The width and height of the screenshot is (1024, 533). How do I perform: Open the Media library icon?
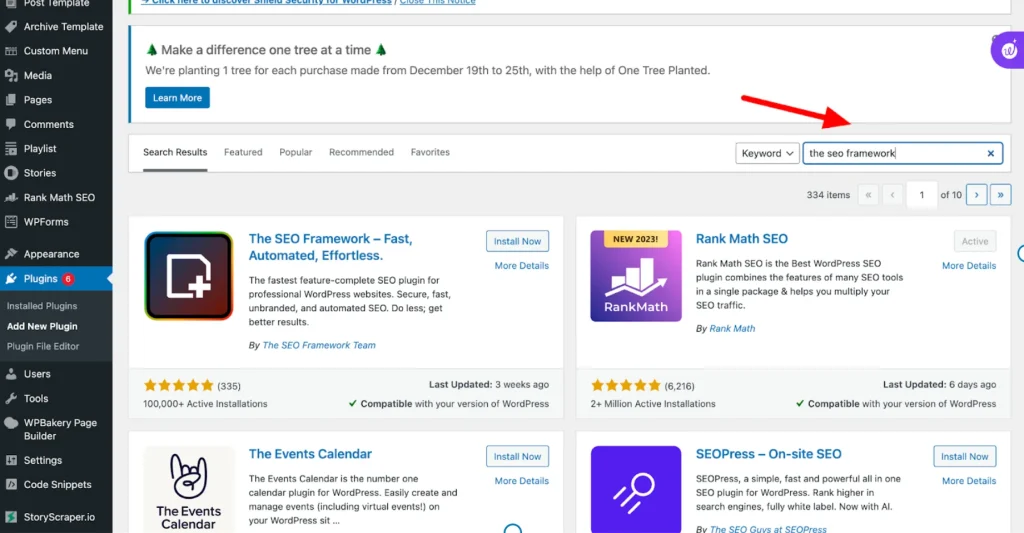click(x=10, y=76)
